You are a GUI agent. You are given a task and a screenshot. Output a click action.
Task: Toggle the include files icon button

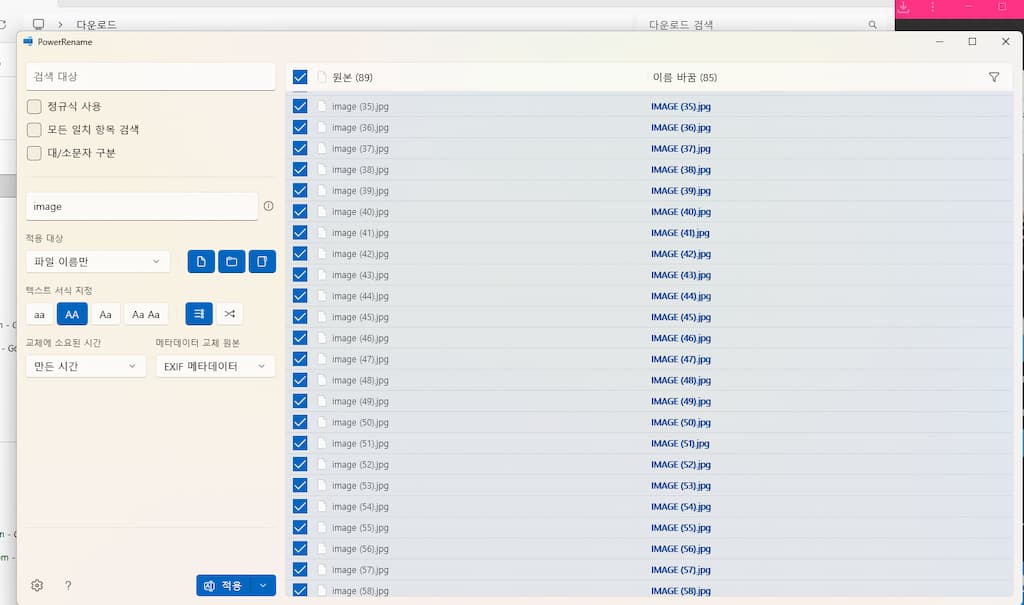[x=201, y=261]
